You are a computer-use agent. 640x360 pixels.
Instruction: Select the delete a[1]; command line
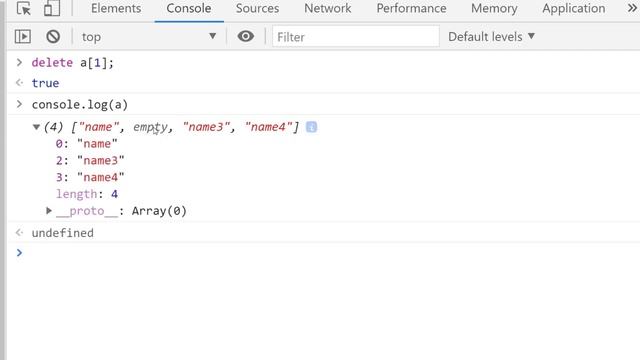[x=73, y=62]
